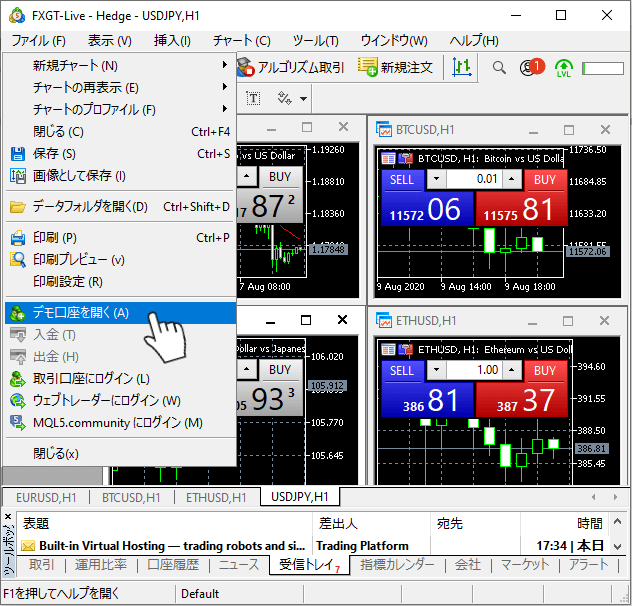Increase ETHUSD lot volume with up arrow
Viewport: 632px width, 606px height.
click(x=512, y=370)
